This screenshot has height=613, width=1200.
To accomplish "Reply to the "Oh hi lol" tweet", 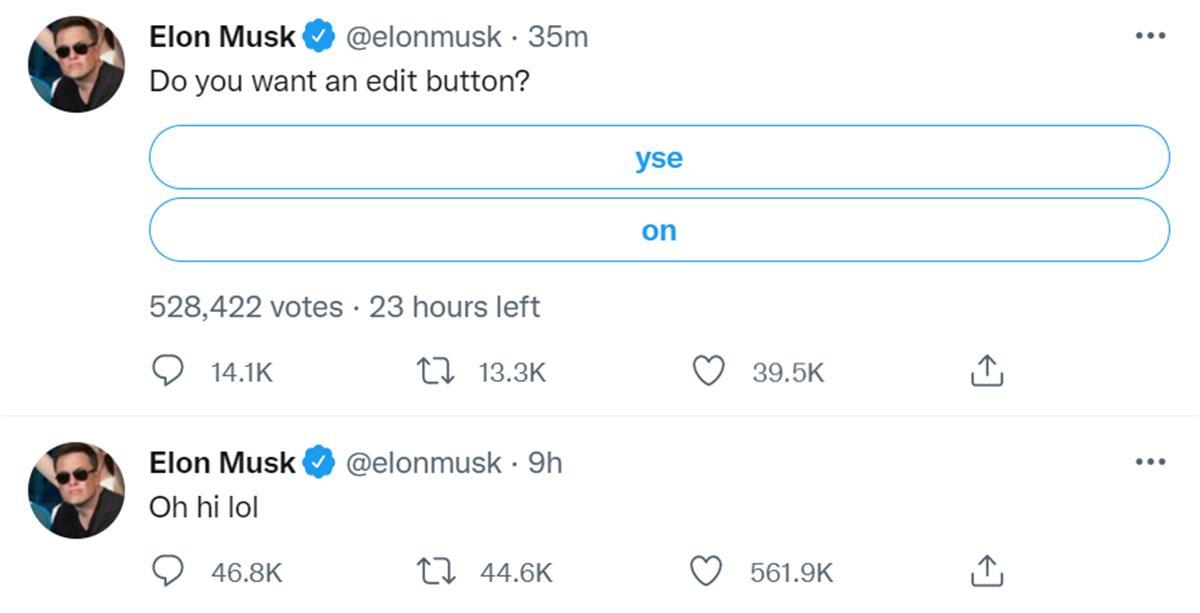I will click(168, 572).
